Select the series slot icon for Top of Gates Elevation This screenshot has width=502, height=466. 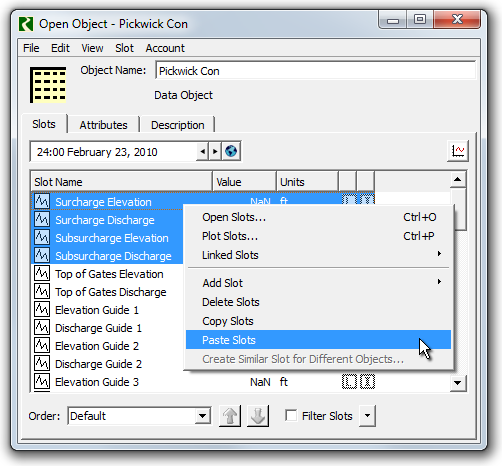tap(42, 274)
